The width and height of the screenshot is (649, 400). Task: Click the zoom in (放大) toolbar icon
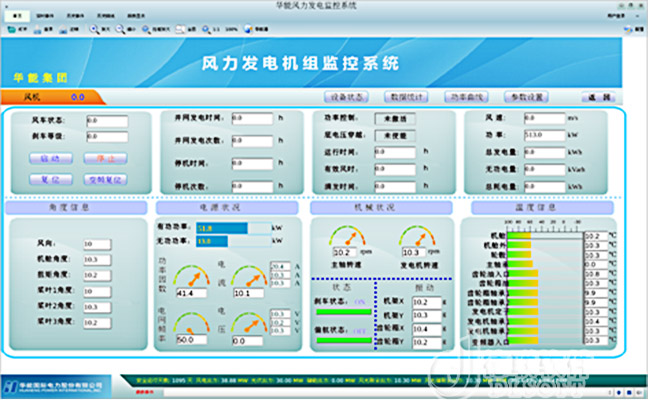point(99,31)
